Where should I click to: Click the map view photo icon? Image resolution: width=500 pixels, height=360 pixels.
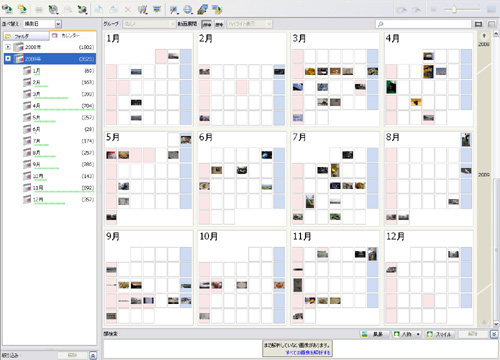[203, 9]
